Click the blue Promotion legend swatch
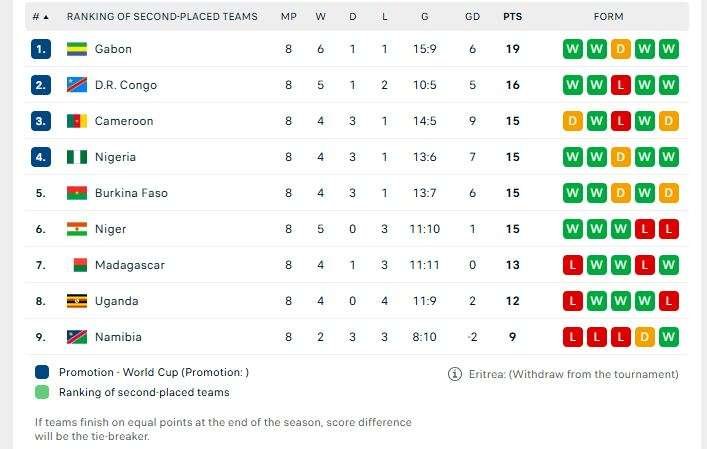707x449 pixels. pos(42,372)
